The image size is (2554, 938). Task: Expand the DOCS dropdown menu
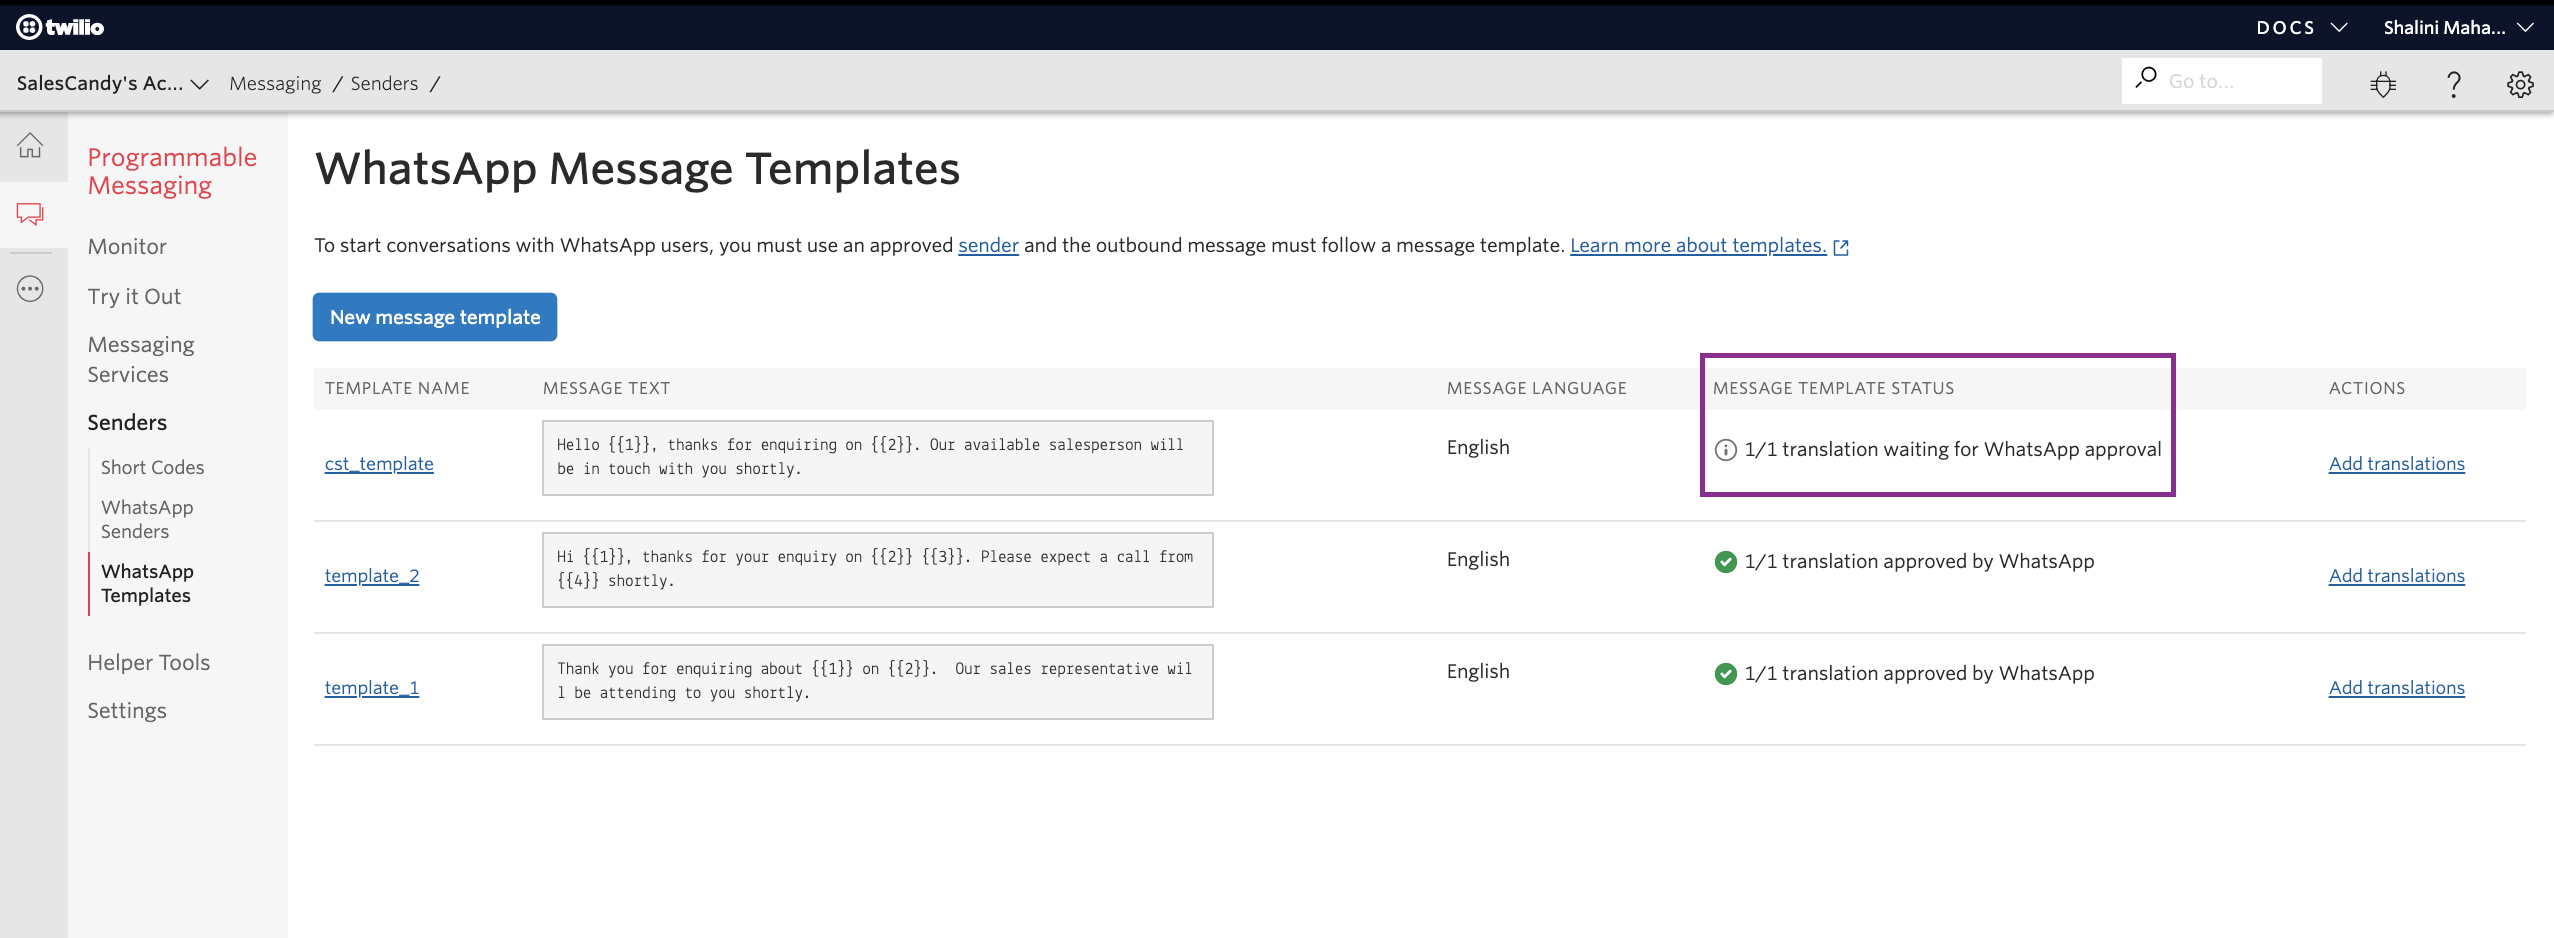click(x=2301, y=27)
